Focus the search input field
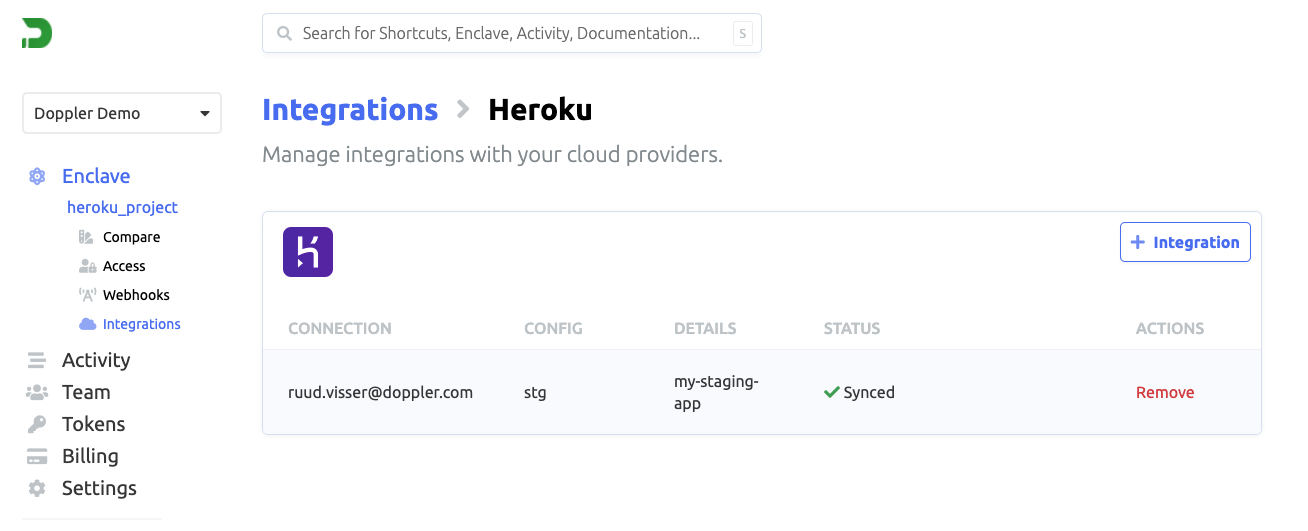This screenshot has width=1308, height=531. coord(512,33)
